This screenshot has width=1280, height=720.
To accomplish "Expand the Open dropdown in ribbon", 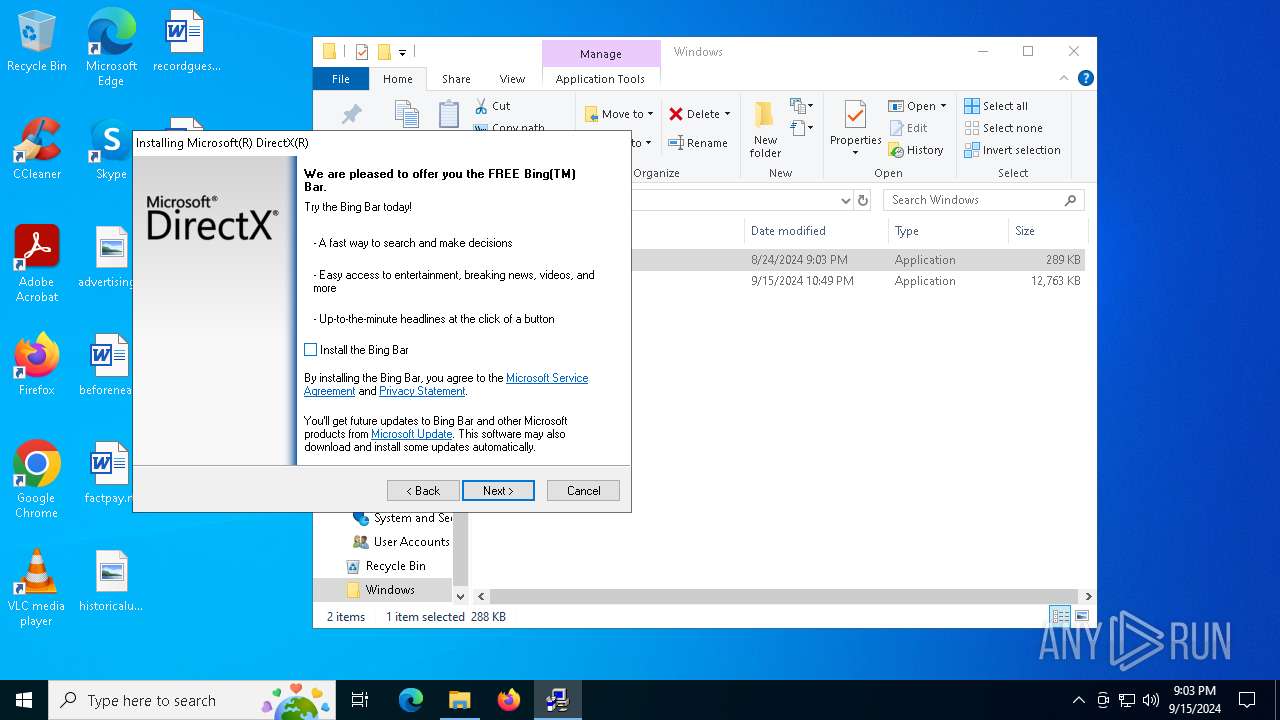I will [x=917, y=106].
